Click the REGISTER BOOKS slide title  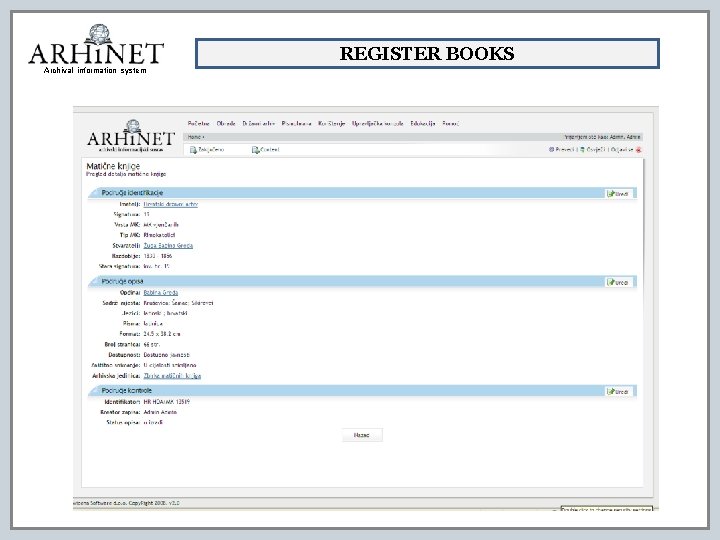(427, 54)
